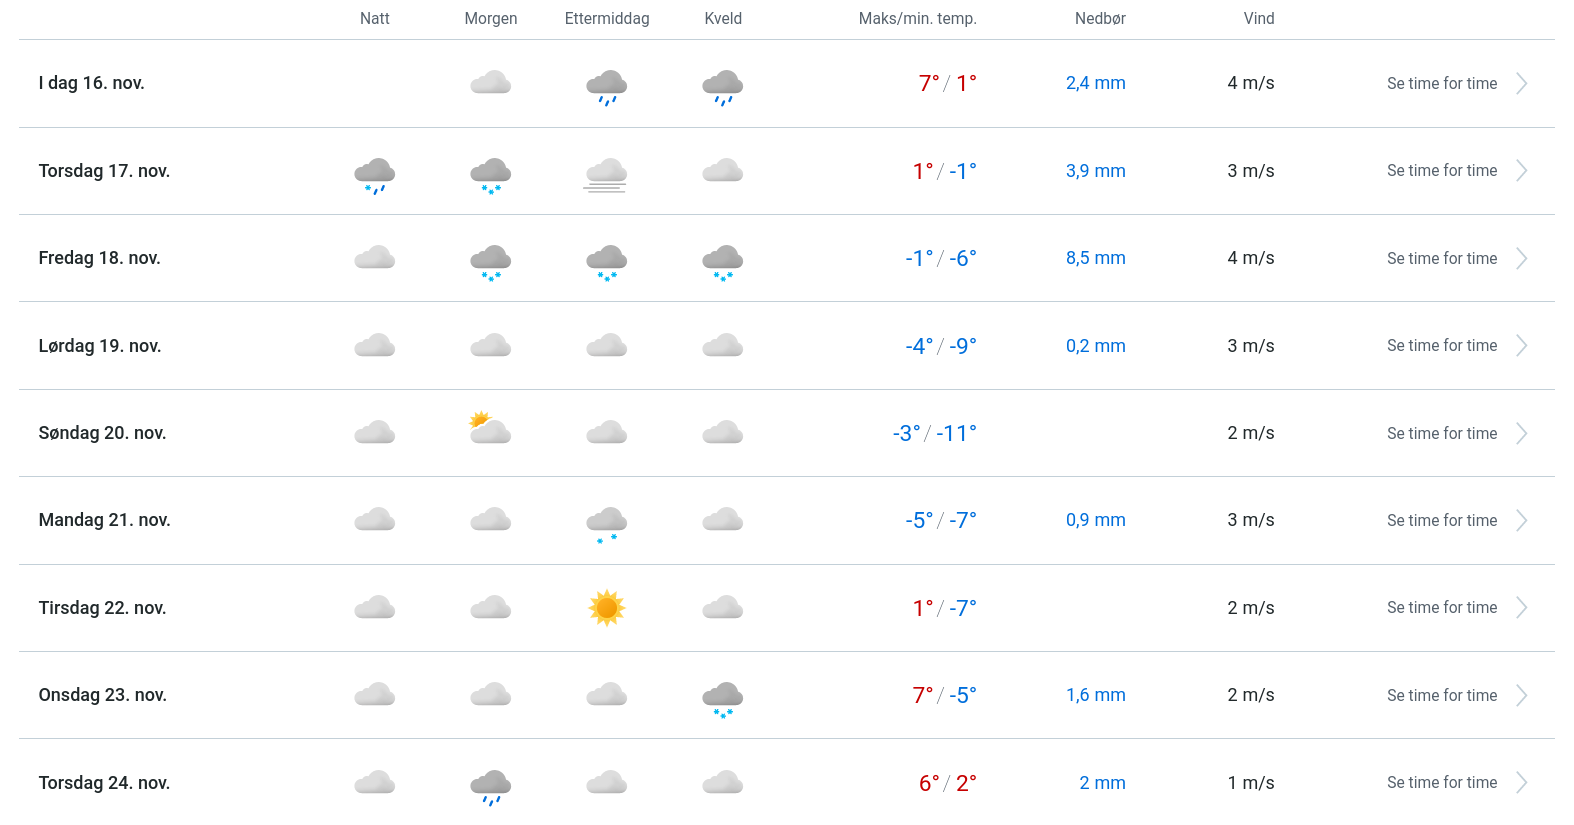Open 'Se time for time' for Mandag 21.

point(1441,521)
